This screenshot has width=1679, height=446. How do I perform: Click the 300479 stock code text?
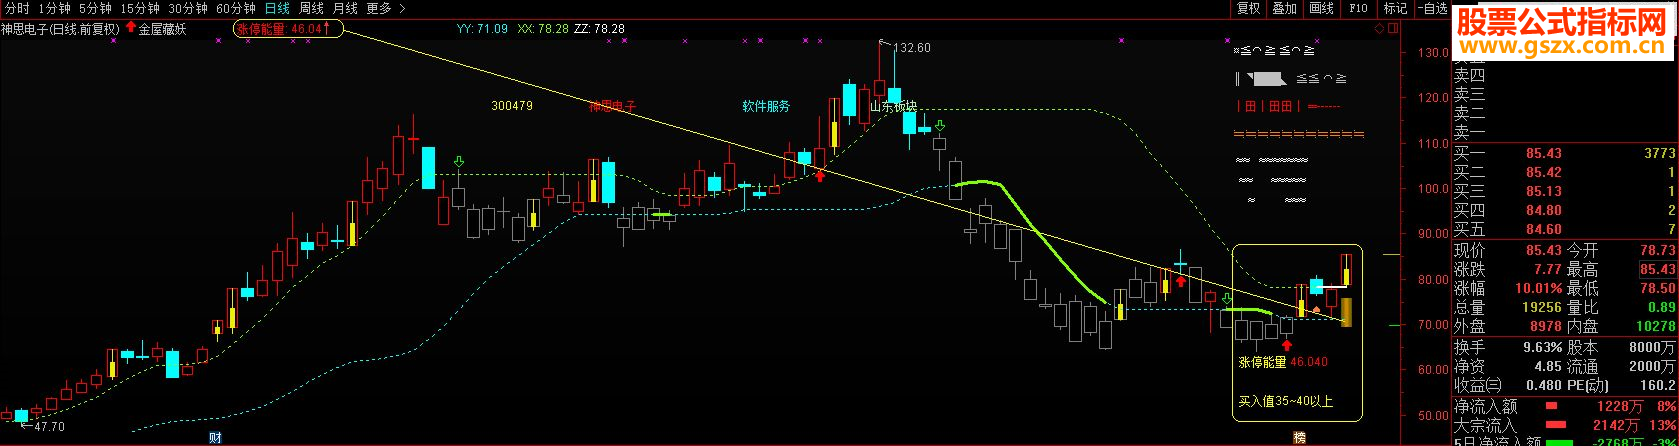point(512,105)
